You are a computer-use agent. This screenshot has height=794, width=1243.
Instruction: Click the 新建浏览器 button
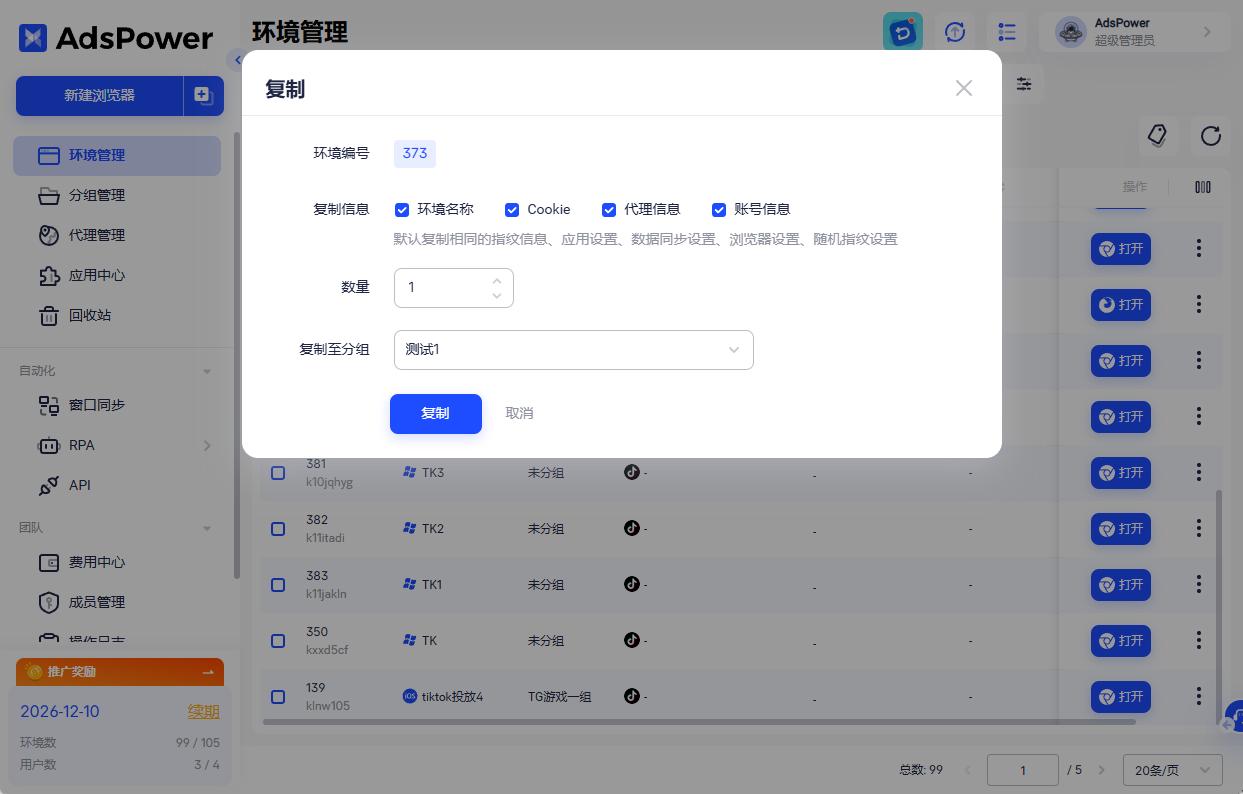[x=100, y=96]
